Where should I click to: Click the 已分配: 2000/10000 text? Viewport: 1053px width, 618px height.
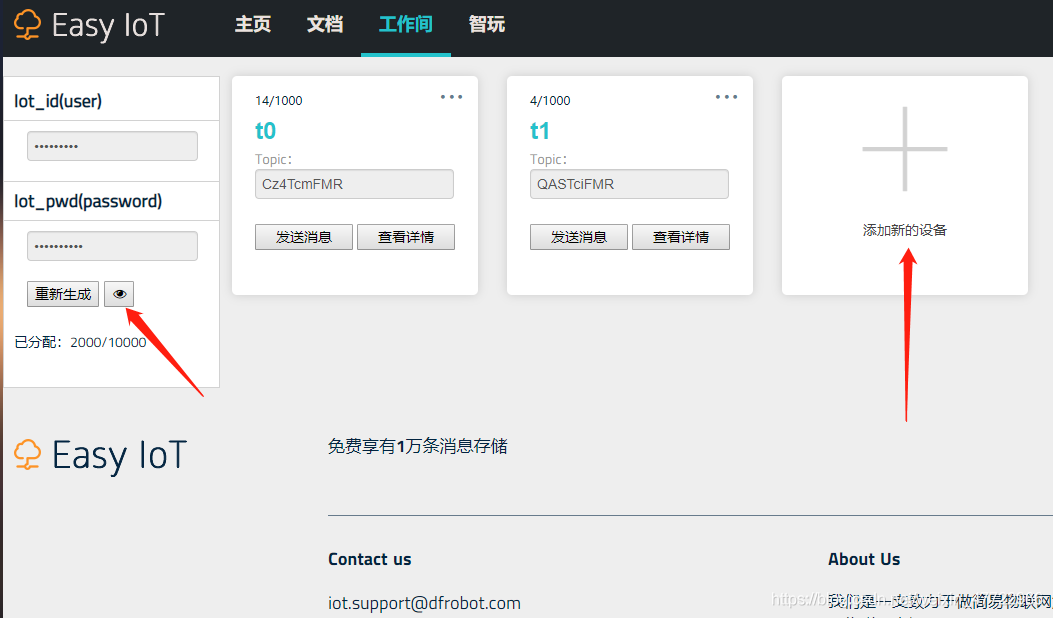[x=81, y=343]
